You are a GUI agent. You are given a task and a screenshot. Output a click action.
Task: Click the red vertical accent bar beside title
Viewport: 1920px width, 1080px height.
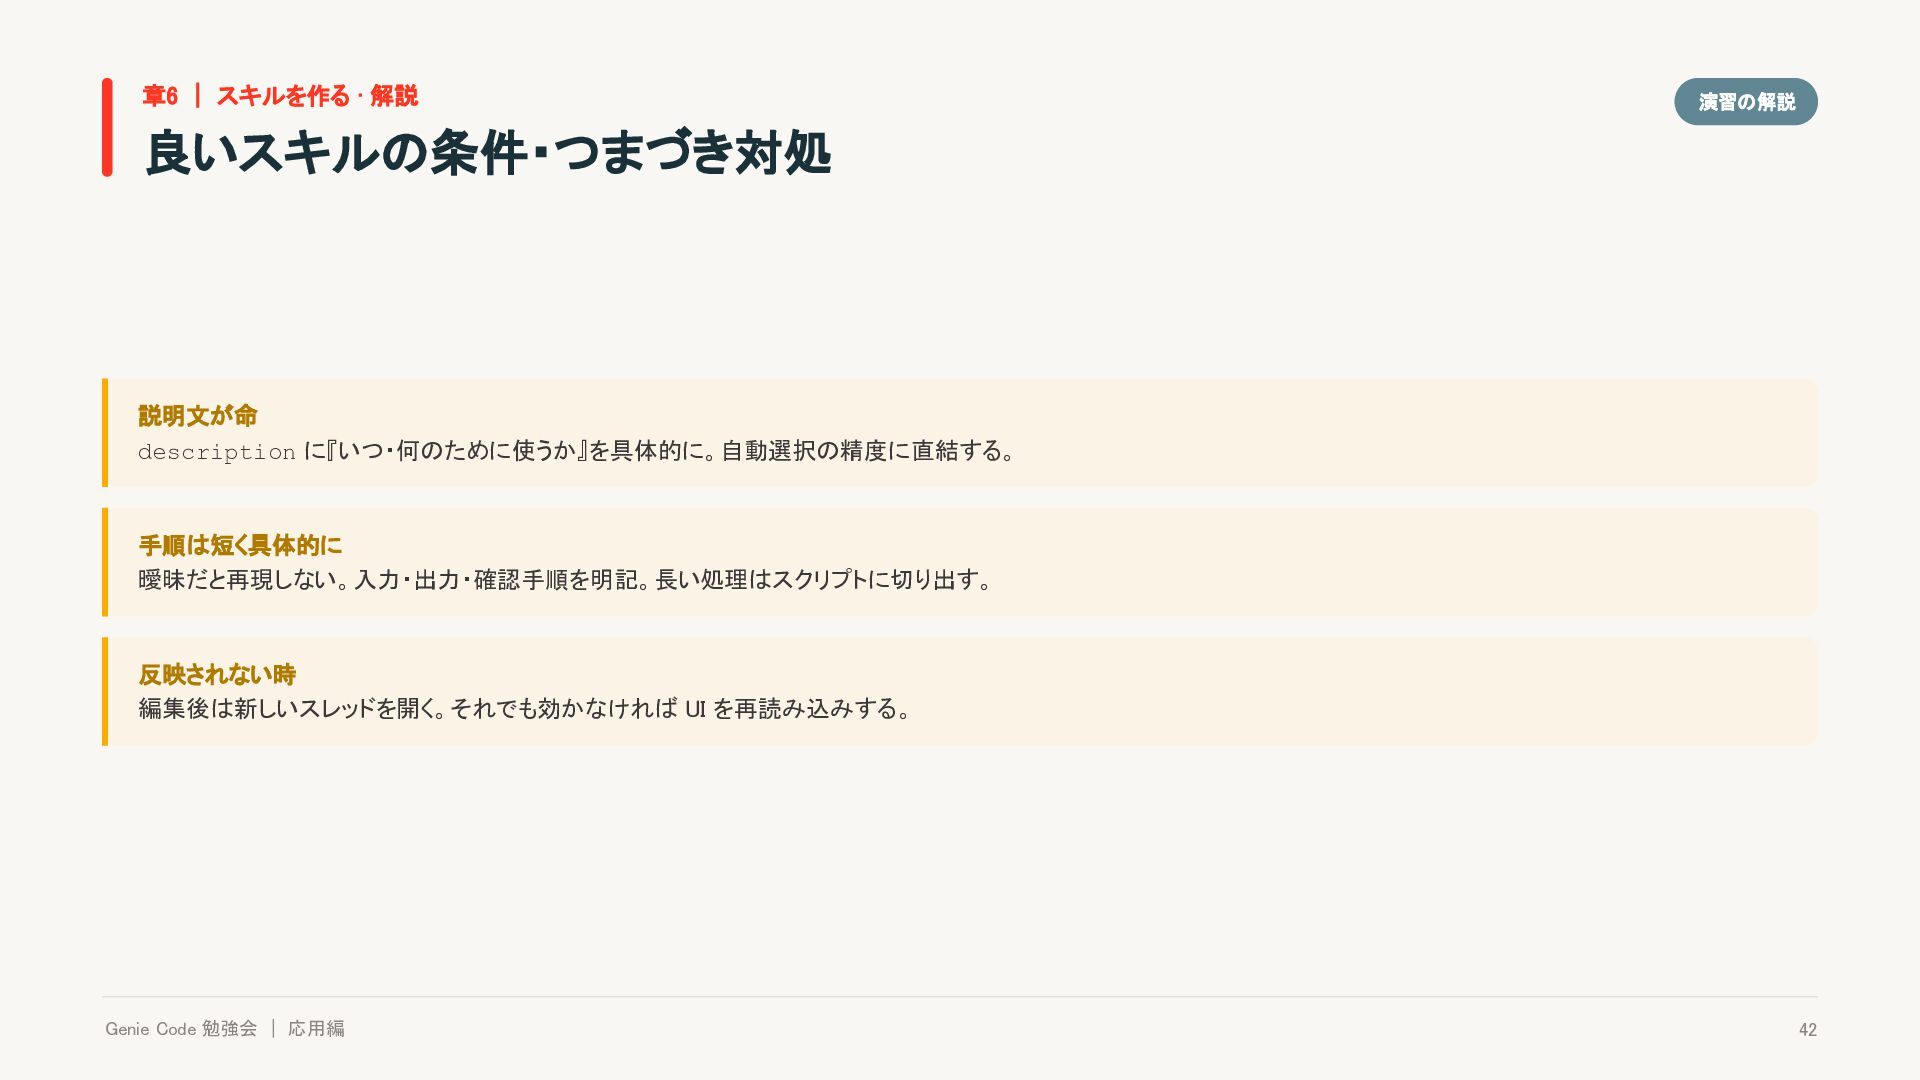(107, 127)
